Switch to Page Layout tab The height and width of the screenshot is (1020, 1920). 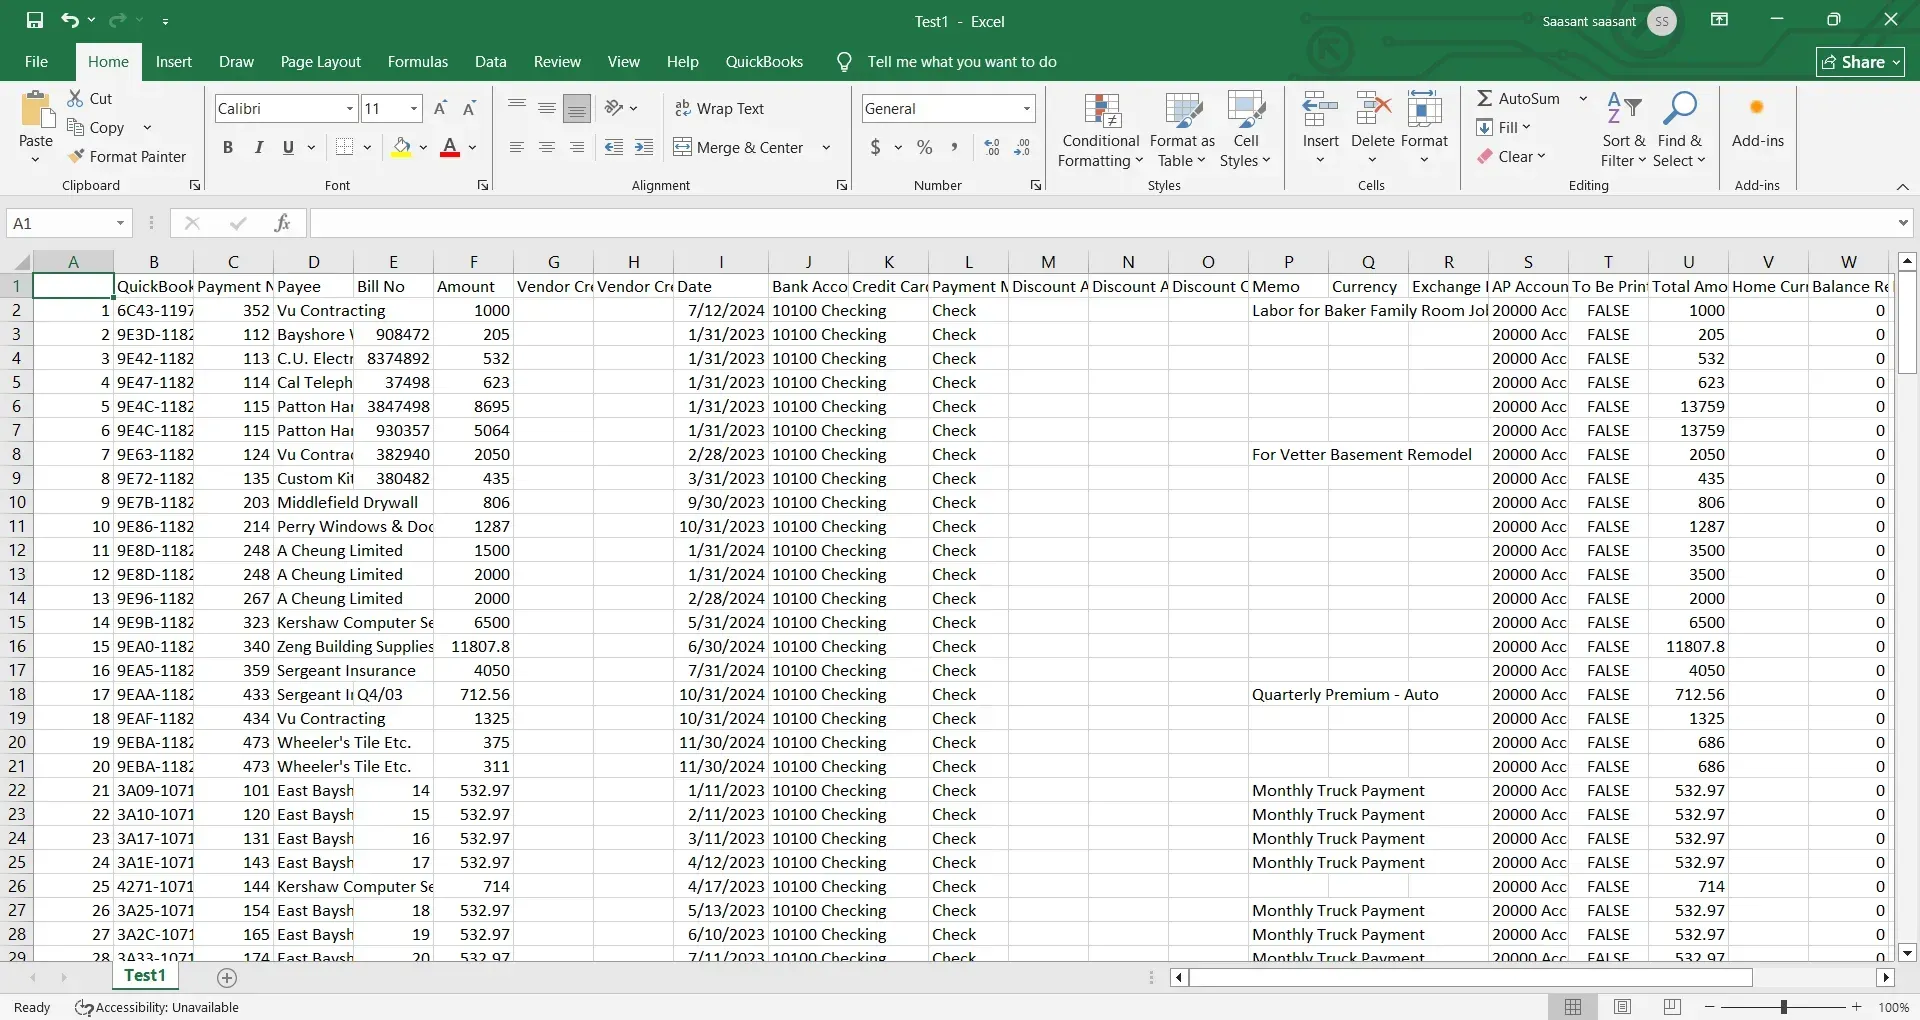click(320, 62)
